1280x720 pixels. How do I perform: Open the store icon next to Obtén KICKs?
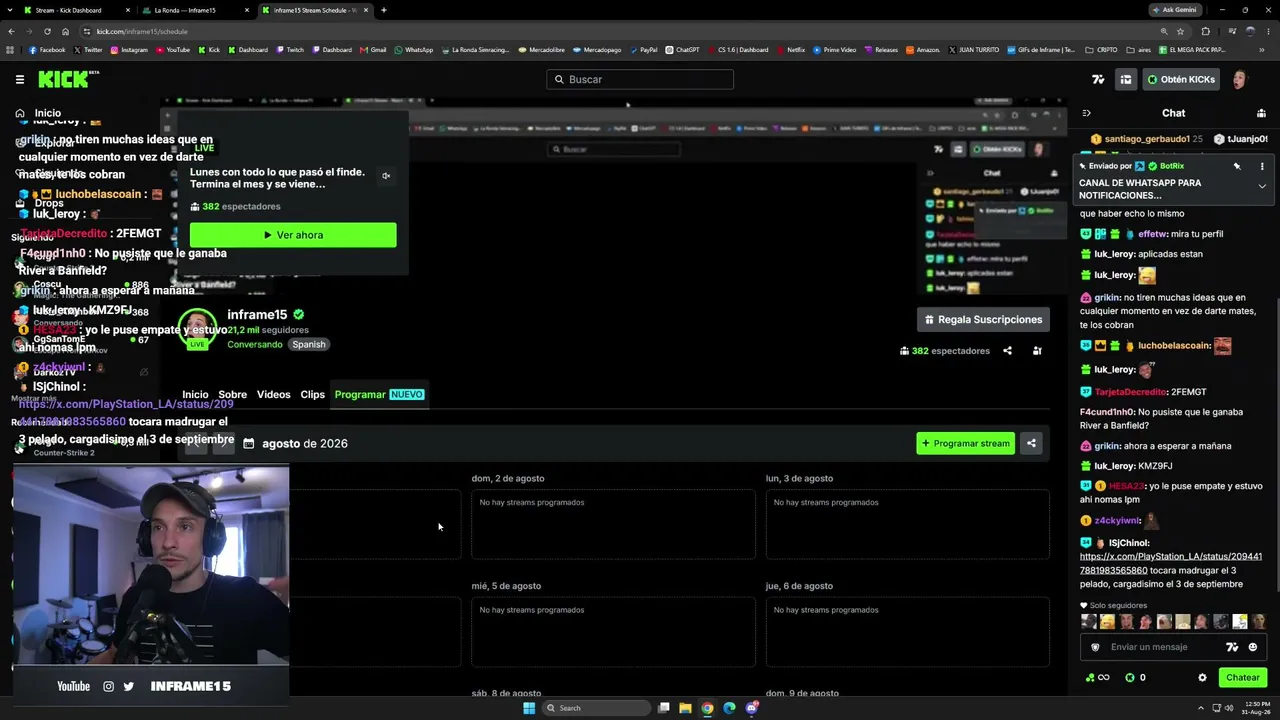pyautogui.click(x=1126, y=79)
